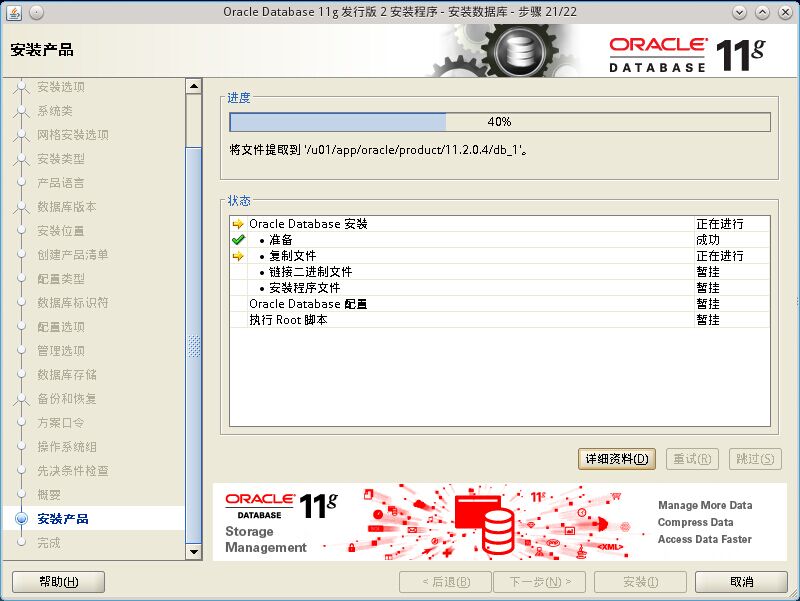Click sidebar scrollbar down arrow
Image resolution: width=800 pixels, height=601 pixels.
pos(194,552)
